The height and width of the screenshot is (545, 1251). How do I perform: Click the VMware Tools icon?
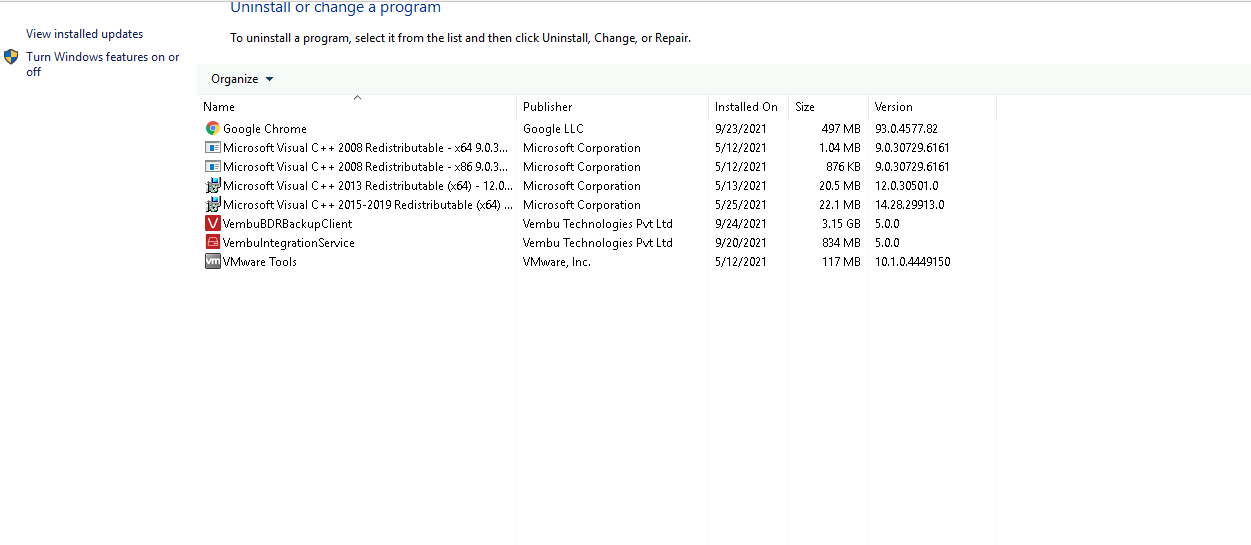coord(212,262)
